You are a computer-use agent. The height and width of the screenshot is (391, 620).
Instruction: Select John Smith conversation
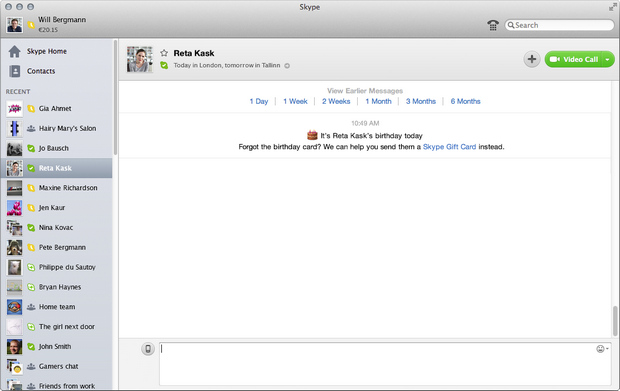click(x=56, y=347)
